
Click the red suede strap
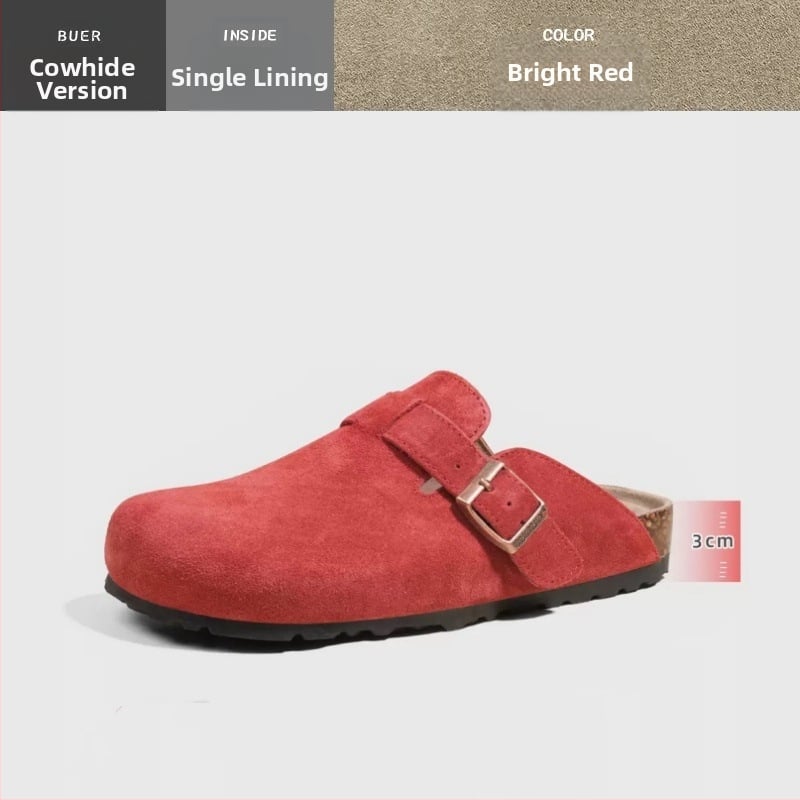(482, 490)
